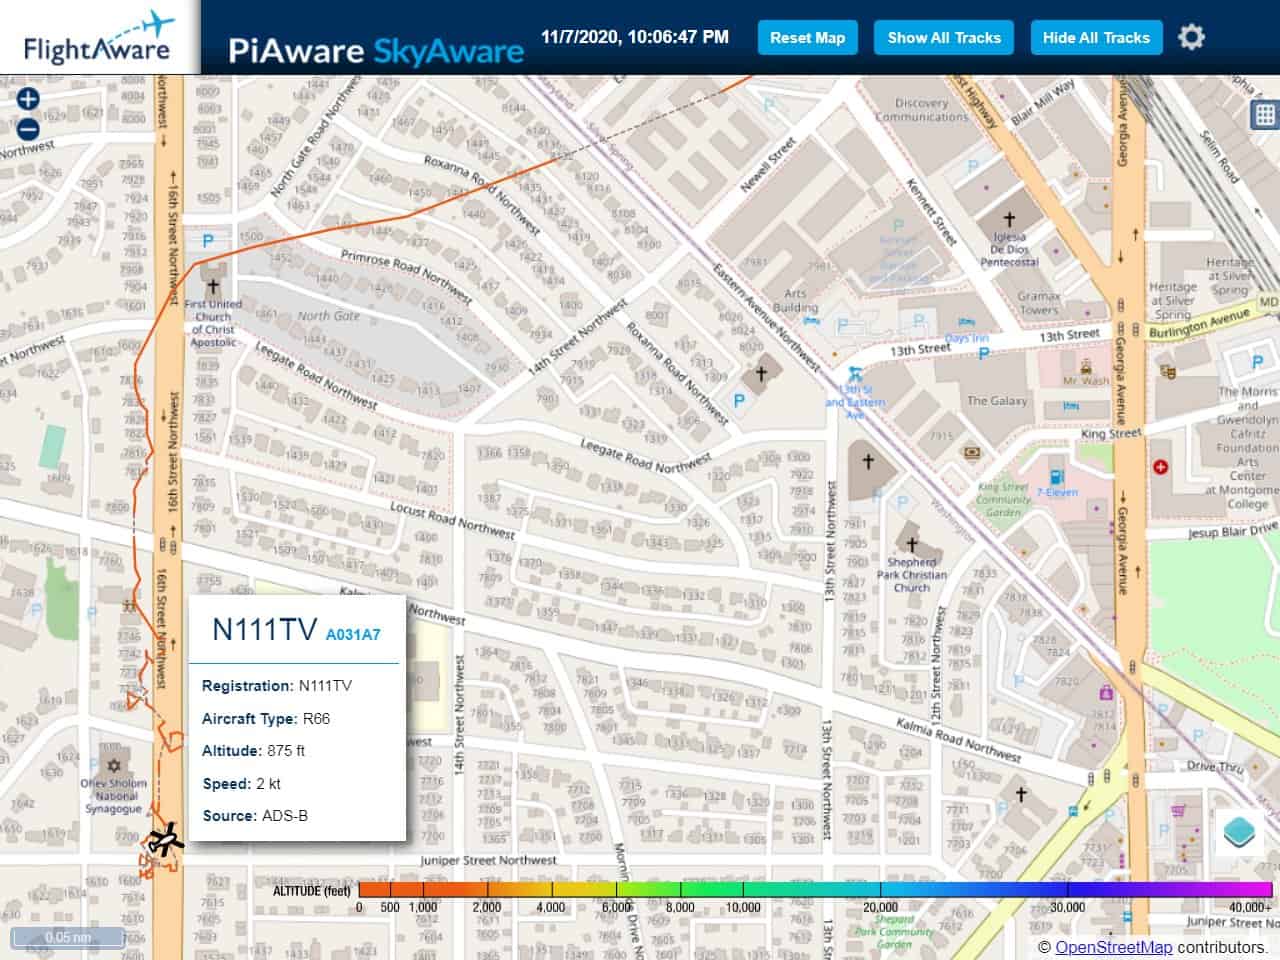This screenshot has height=960, width=1280.
Task: Click the zoom out minus button
Action: click(x=28, y=129)
